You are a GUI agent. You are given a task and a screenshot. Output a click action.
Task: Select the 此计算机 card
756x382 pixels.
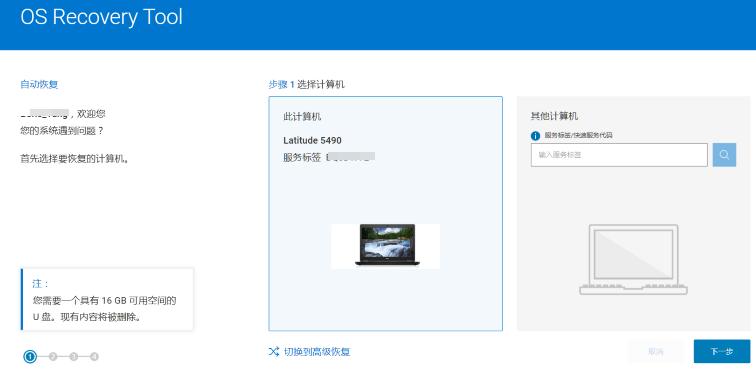tap(385, 214)
